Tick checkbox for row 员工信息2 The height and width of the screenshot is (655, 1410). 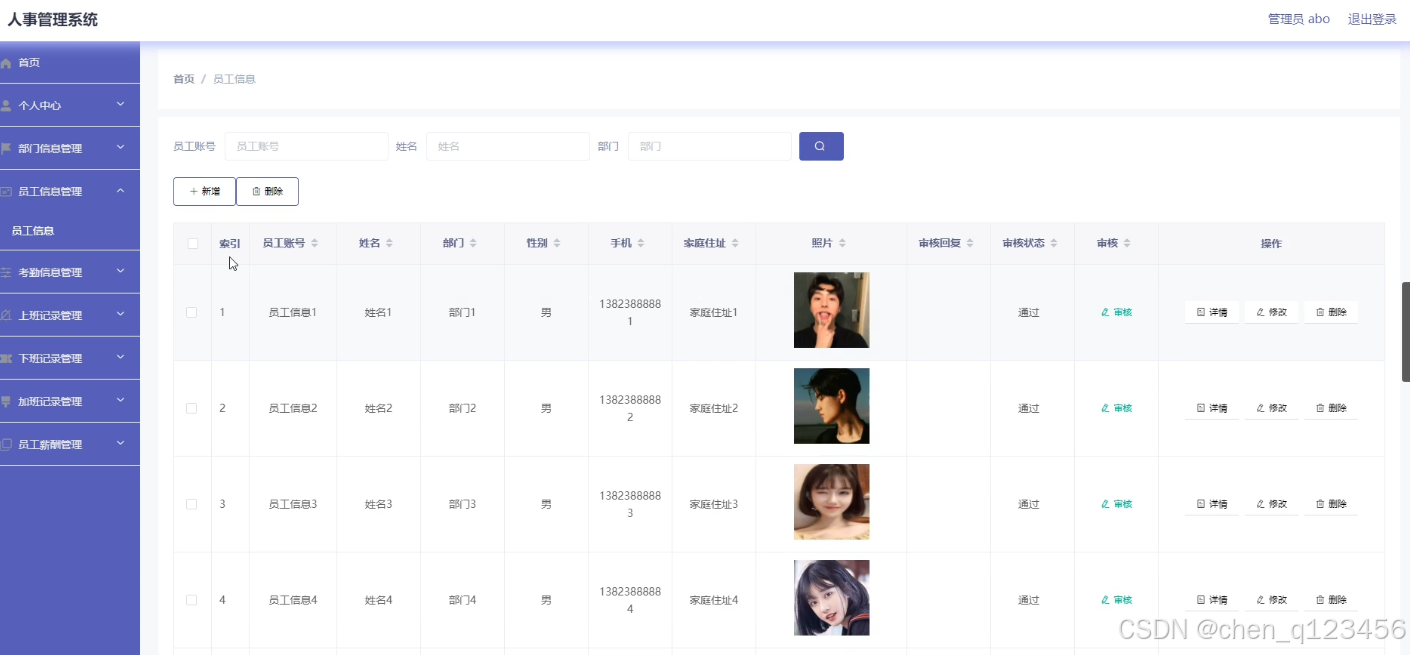[x=192, y=408]
